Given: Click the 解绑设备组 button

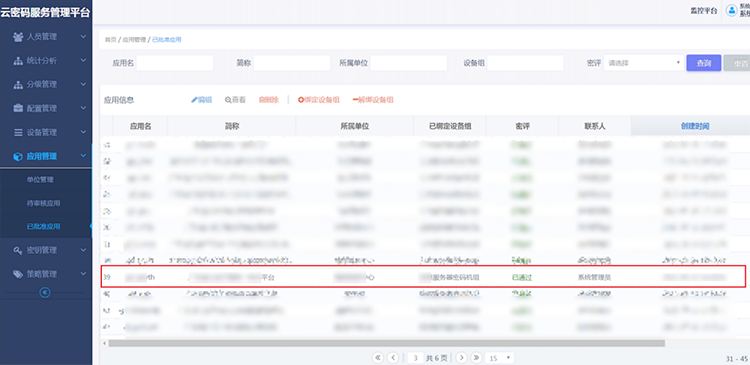Looking at the screenshot, I should 373,100.
